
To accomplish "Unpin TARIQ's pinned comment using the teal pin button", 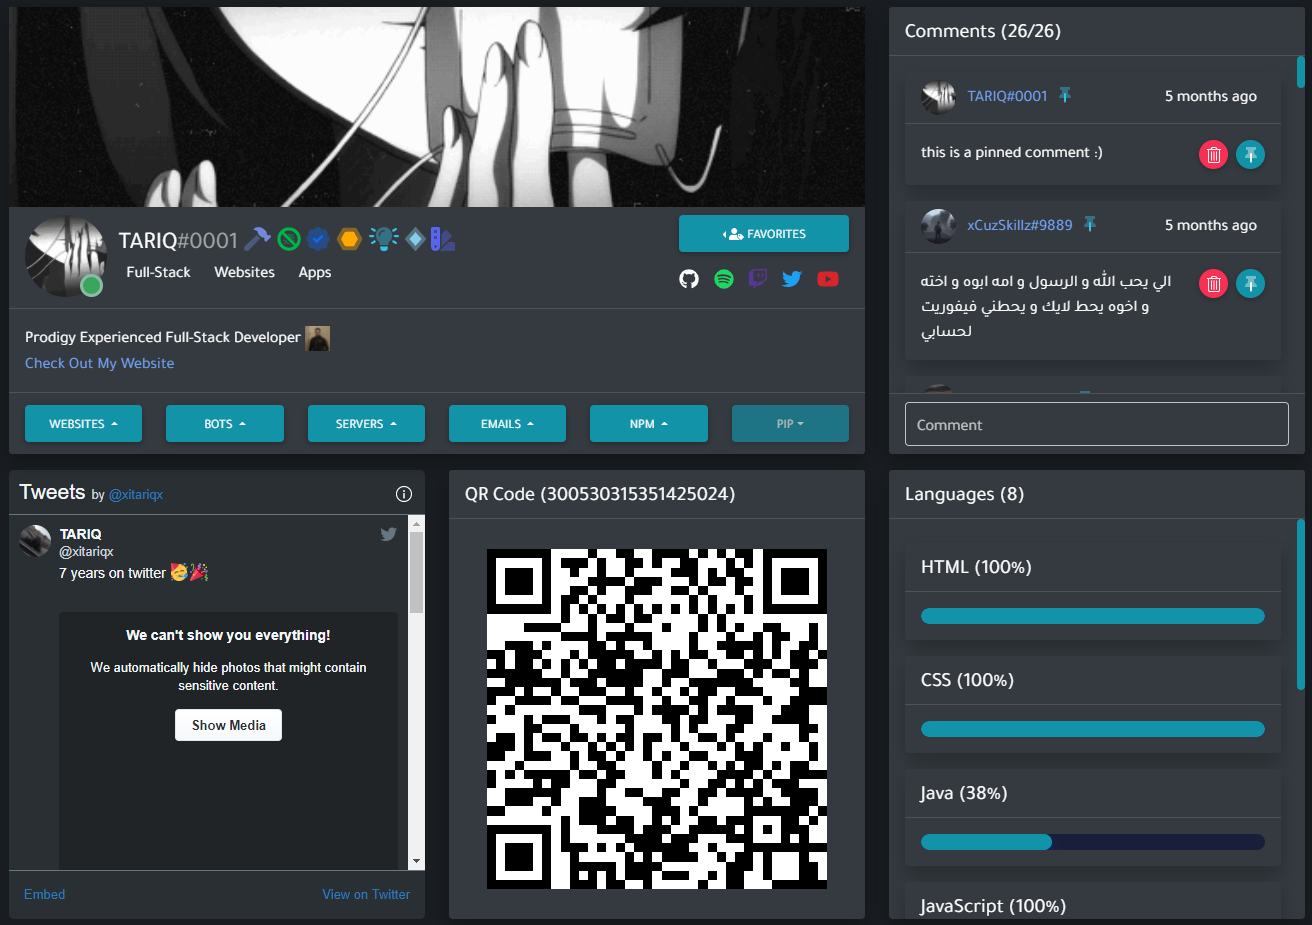I will tap(1250, 155).
